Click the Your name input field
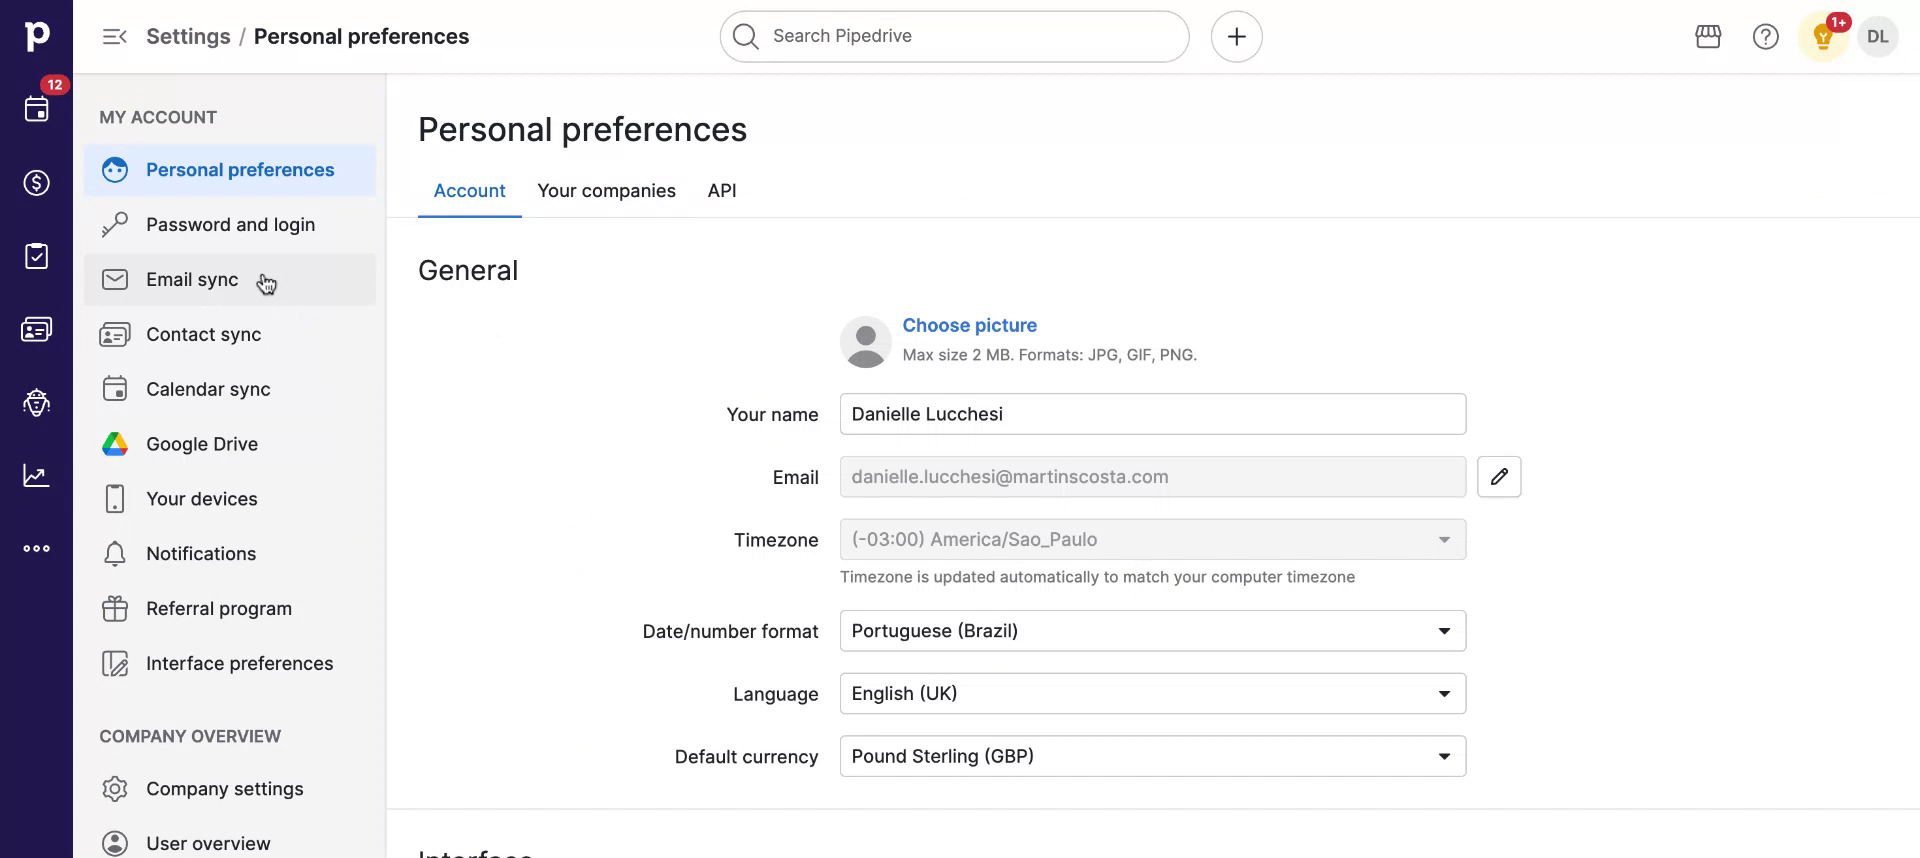The width and height of the screenshot is (1920, 858). [x=1152, y=414]
